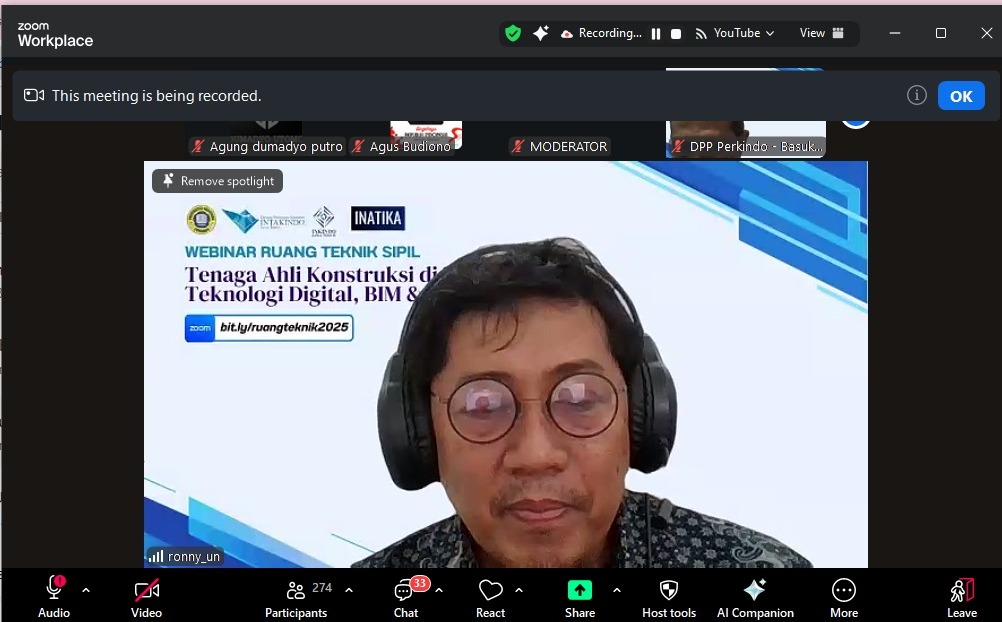Open the AI Companion sparkle icon in top bar

point(541,33)
